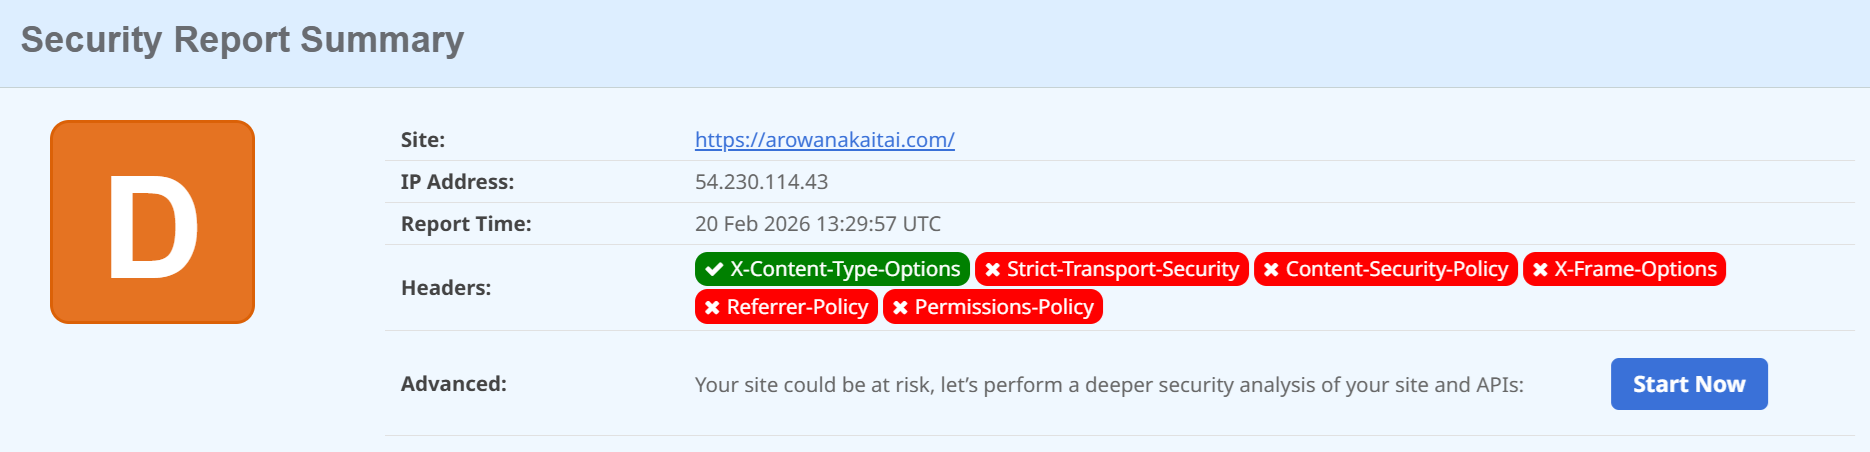This screenshot has height=452, width=1870.
Task: Click the green checkmark icon on X-Content-Type-Options
Action: 714,269
